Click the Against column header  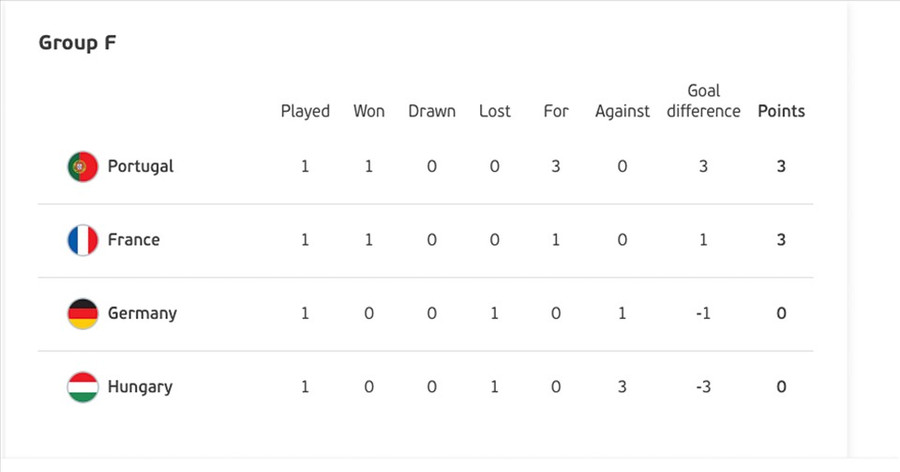click(622, 111)
